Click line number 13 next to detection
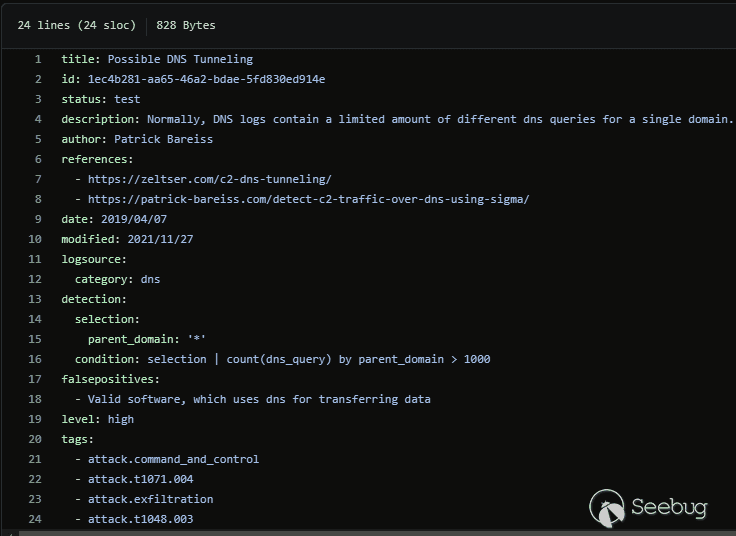736x536 pixels. 36,299
